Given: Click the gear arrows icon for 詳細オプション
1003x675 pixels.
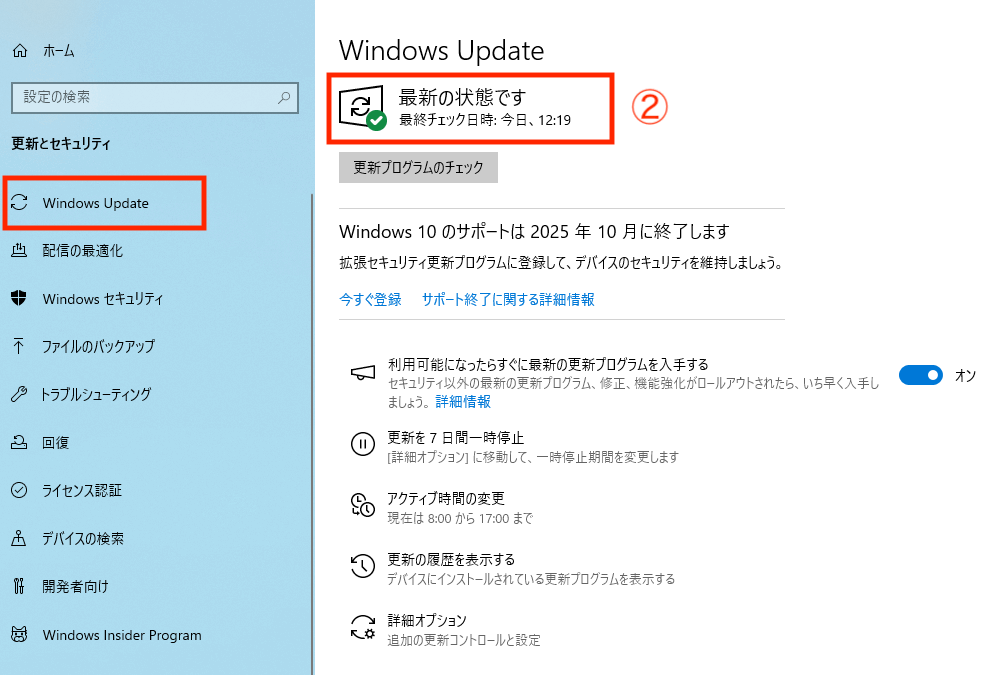Looking at the screenshot, I should (363, 626).
